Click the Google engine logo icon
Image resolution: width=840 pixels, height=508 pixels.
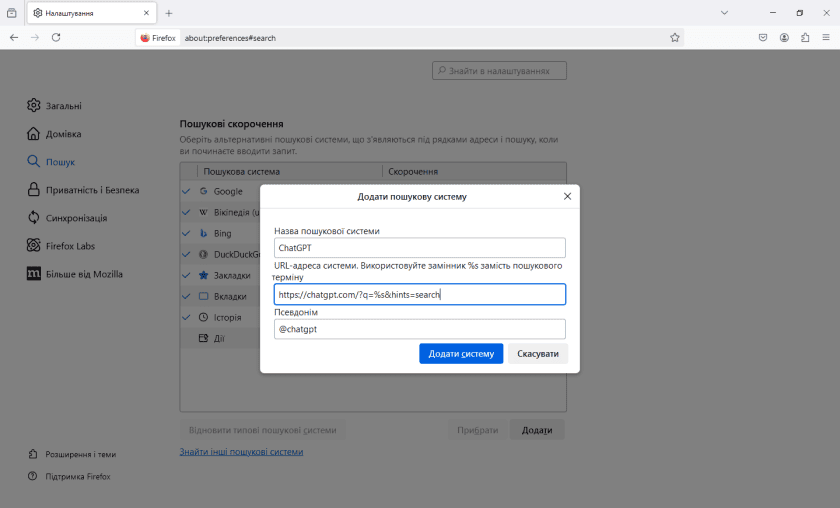204,191
